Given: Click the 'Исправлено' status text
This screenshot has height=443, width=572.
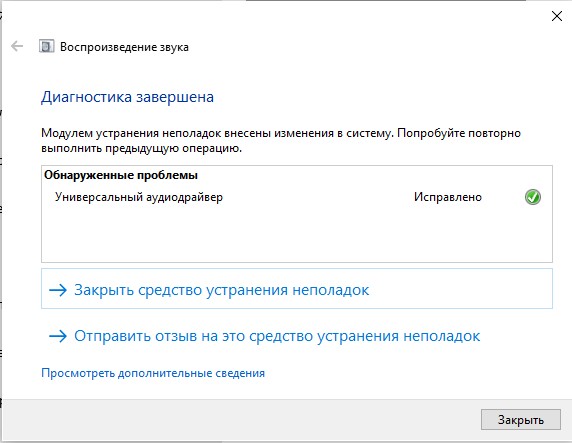Looking at the screenshot, I should tap(448, 197).
